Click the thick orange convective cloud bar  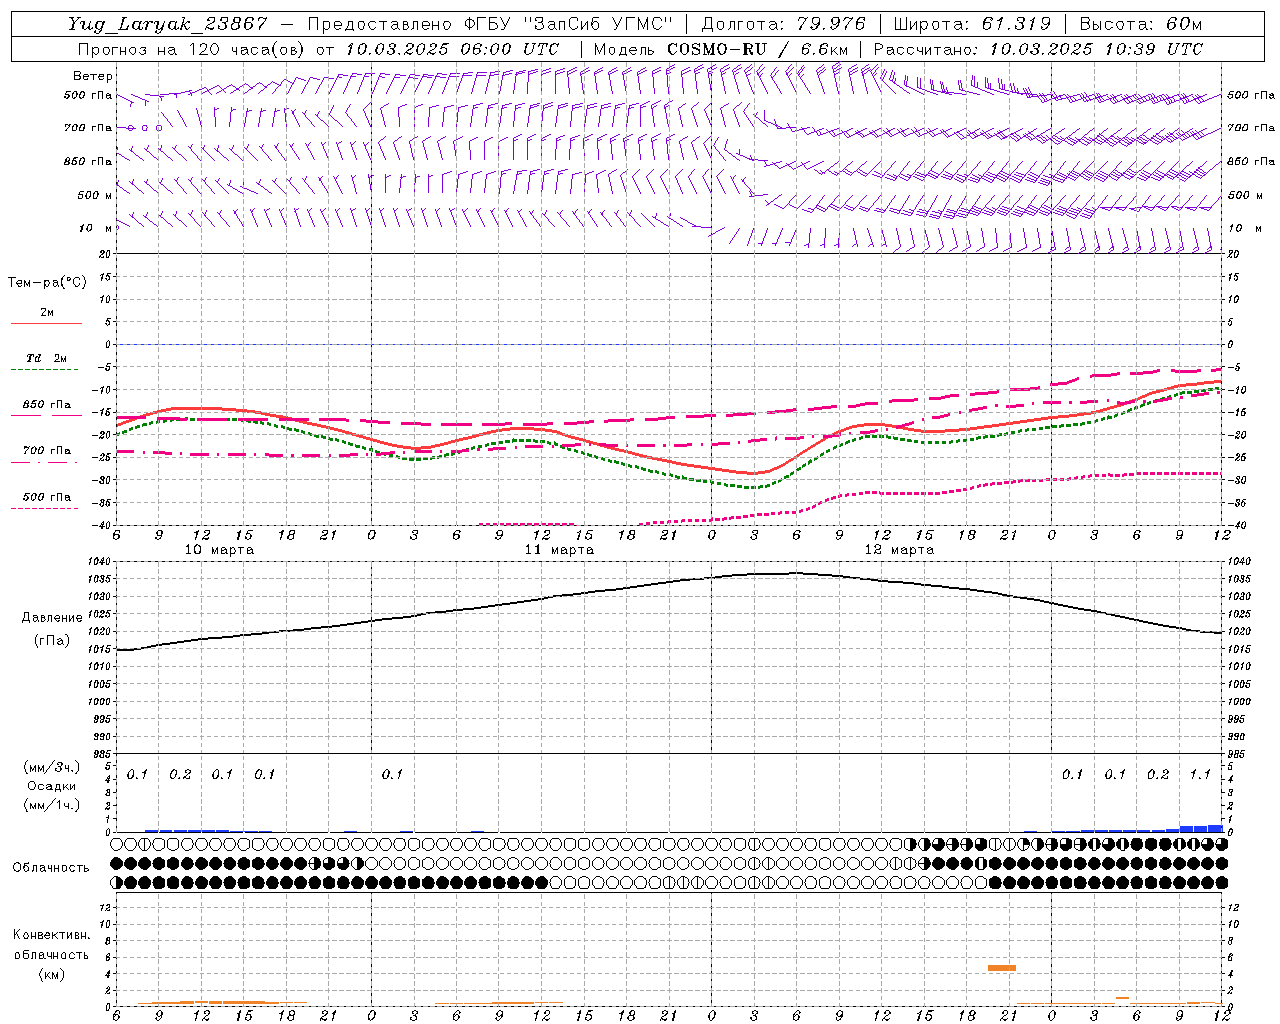1001,968
